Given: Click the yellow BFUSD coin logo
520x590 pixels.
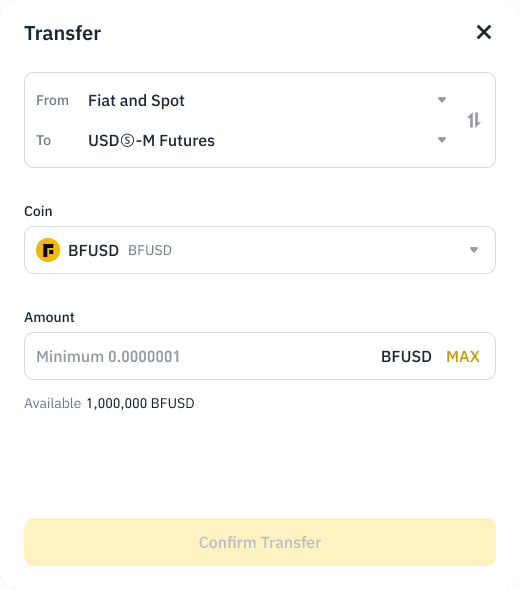Looking at the screenshot, I should [x=48, y=250].
